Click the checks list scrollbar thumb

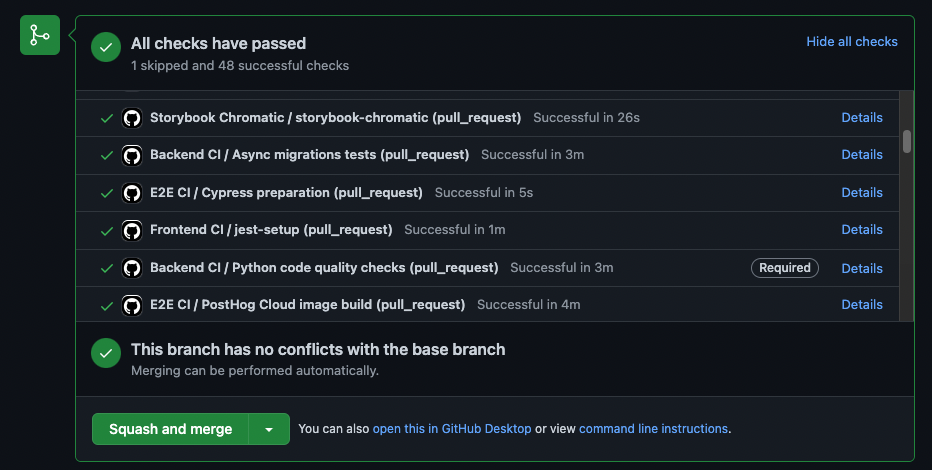coord(907,141)
